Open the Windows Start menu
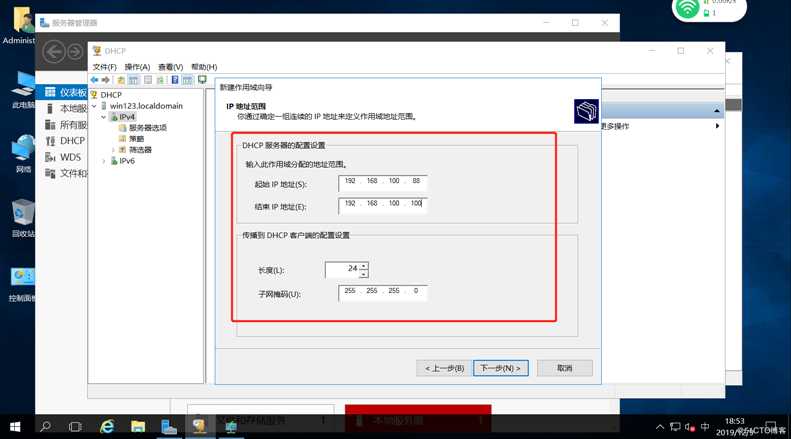 coord(15,427)
